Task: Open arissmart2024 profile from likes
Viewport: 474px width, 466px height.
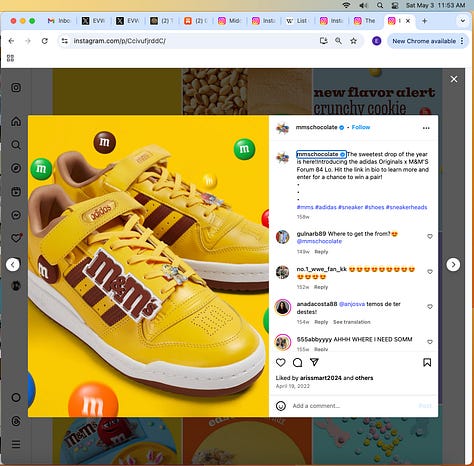Action: (x=321, y=378)
